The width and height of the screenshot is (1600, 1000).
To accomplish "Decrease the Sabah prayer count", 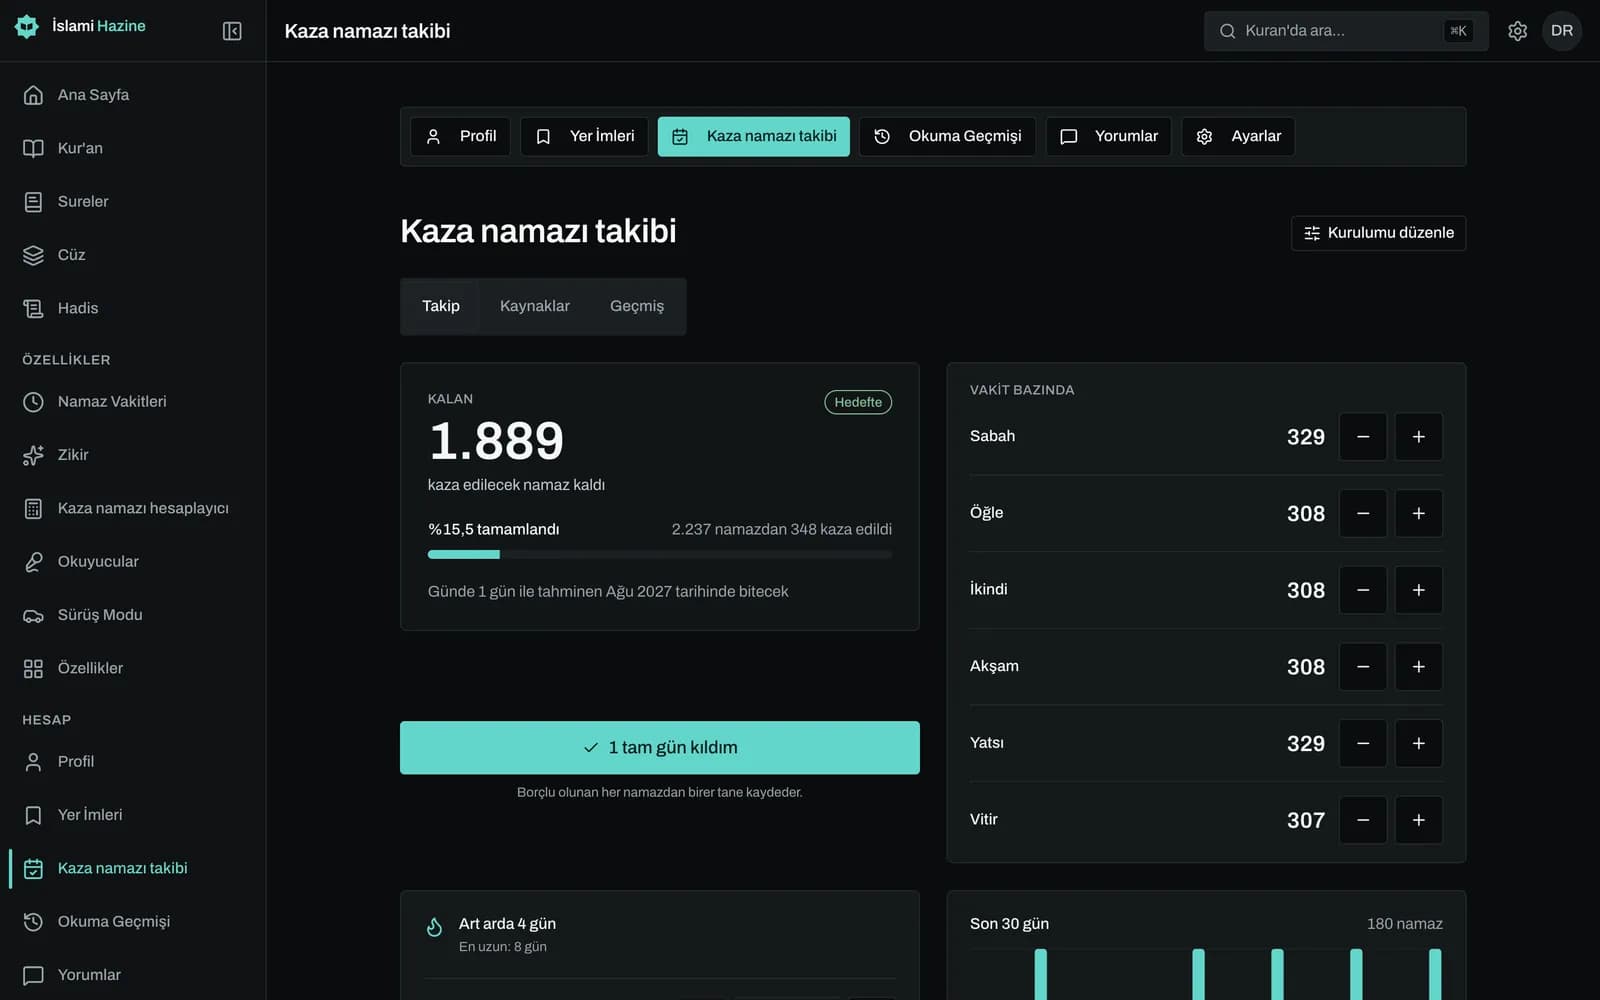I will [1362, 437].
